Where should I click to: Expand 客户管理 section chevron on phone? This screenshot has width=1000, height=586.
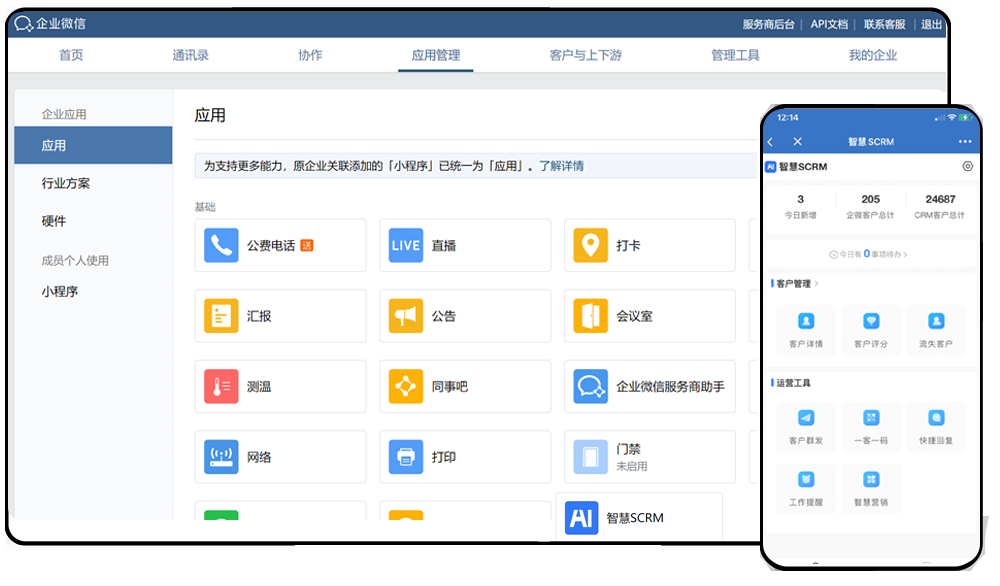[816, 284]
